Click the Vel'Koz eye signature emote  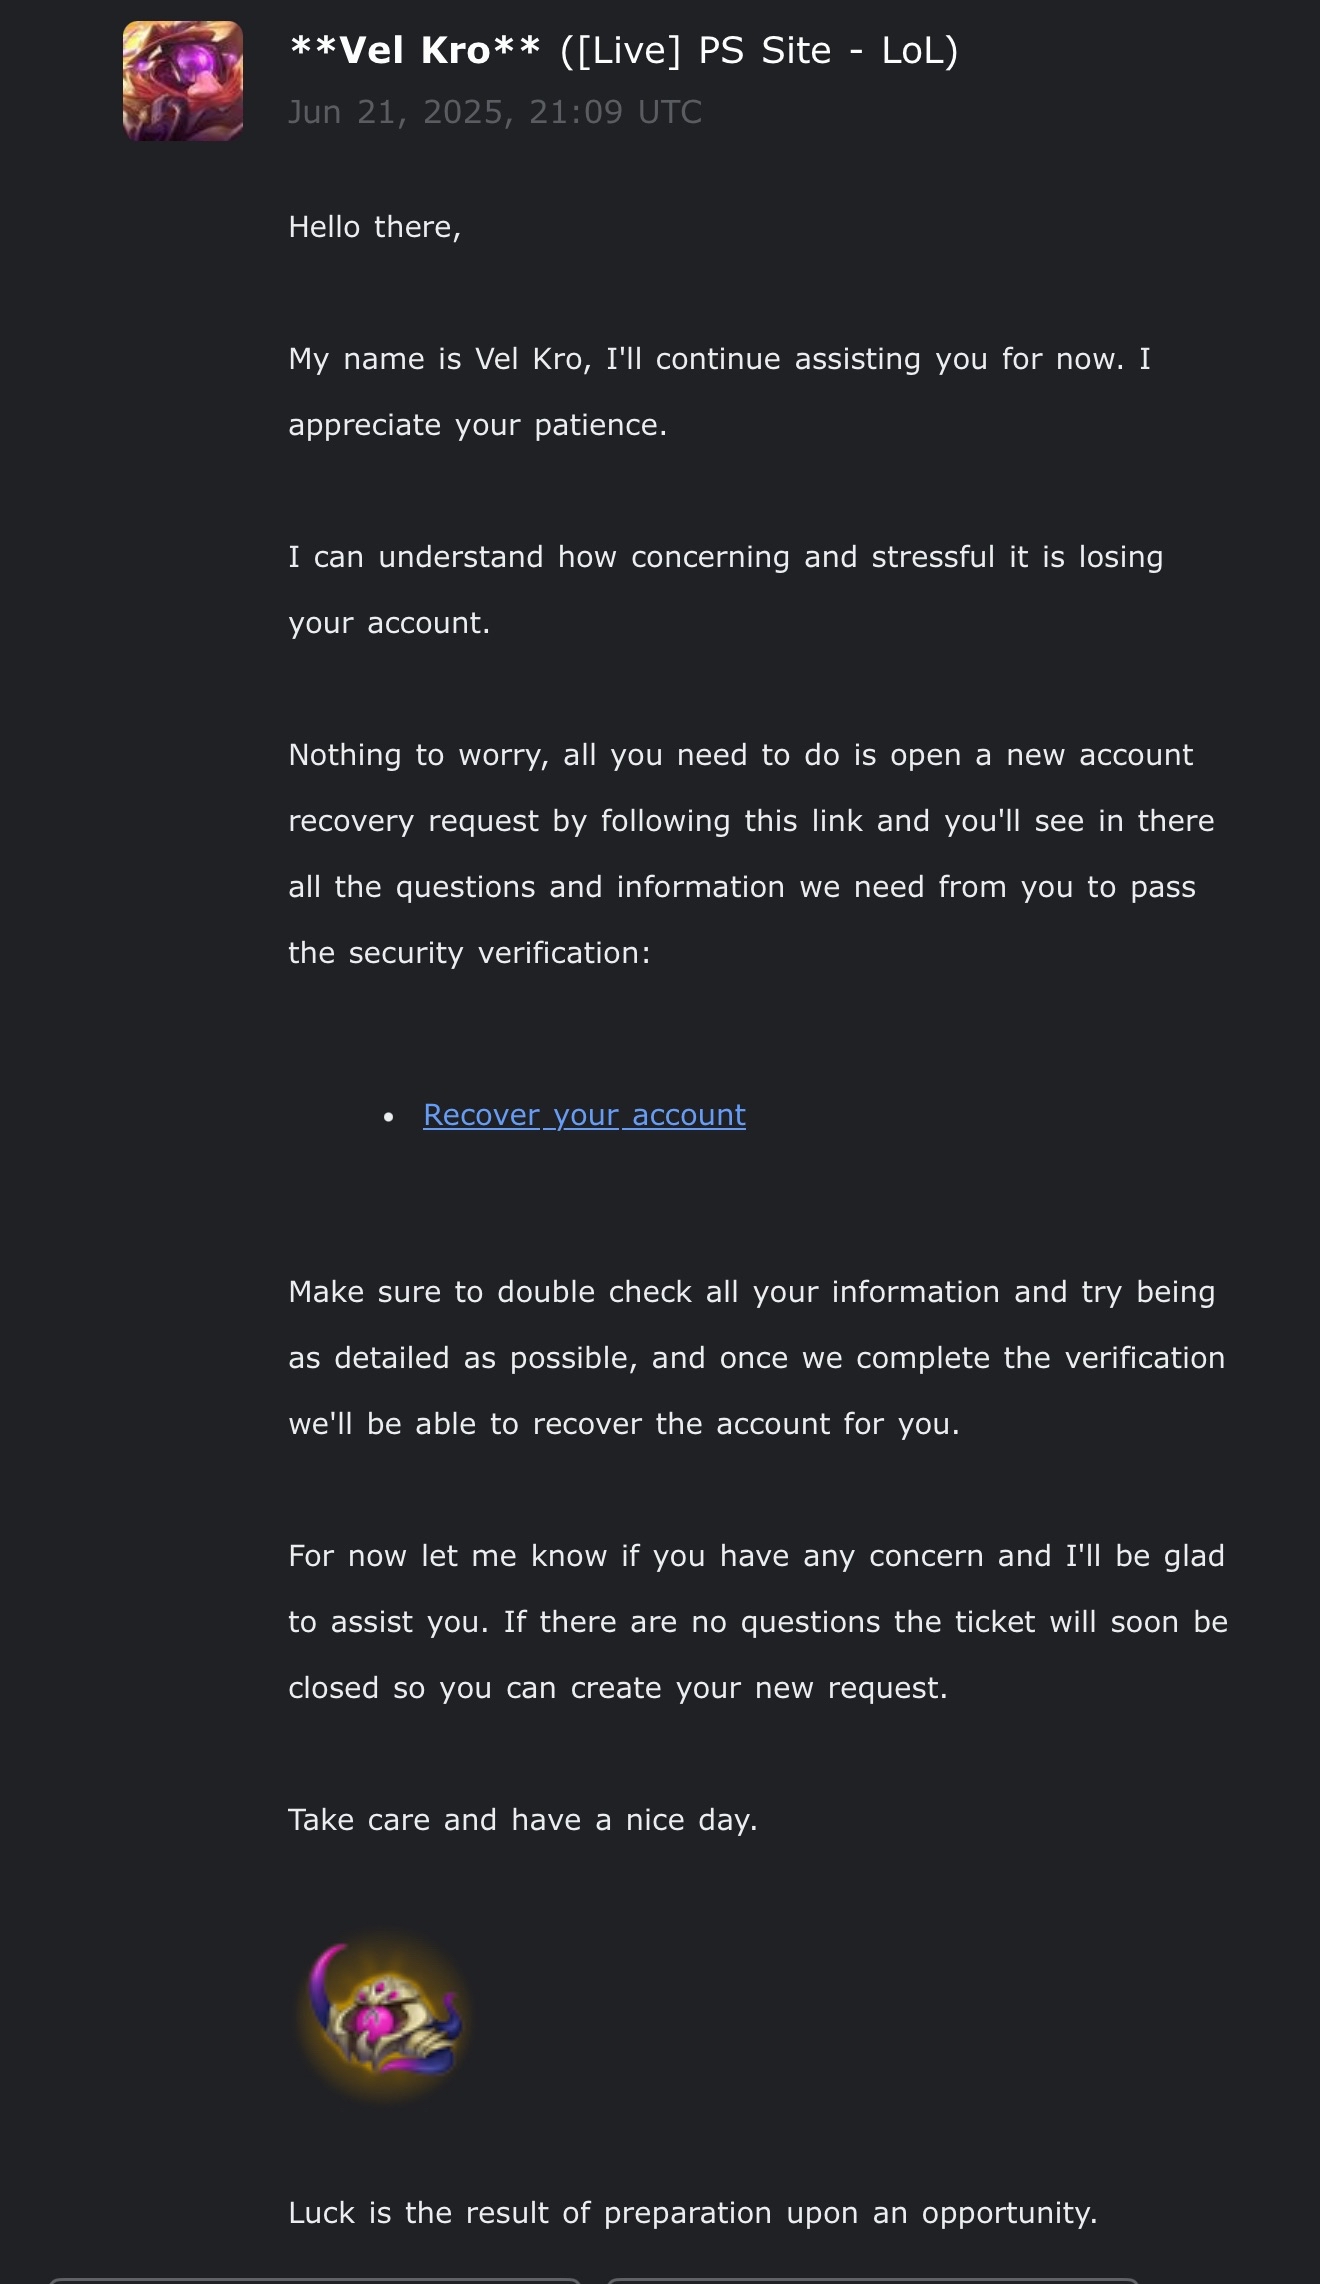pos(384,2016)
